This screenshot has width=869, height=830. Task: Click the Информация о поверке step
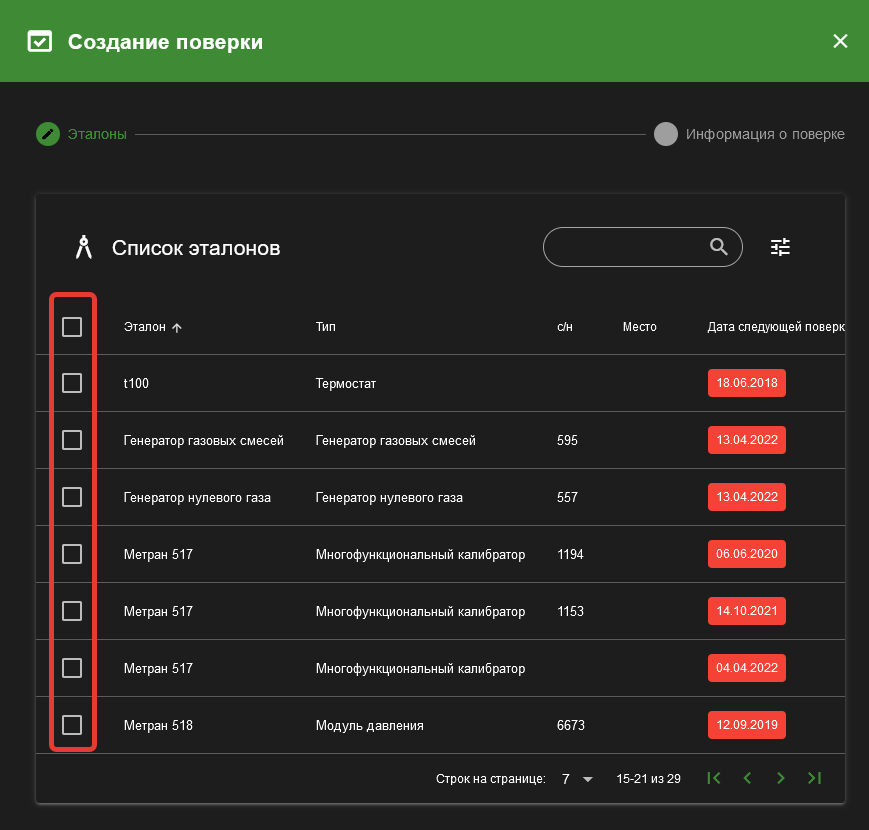tap(749, 134)
